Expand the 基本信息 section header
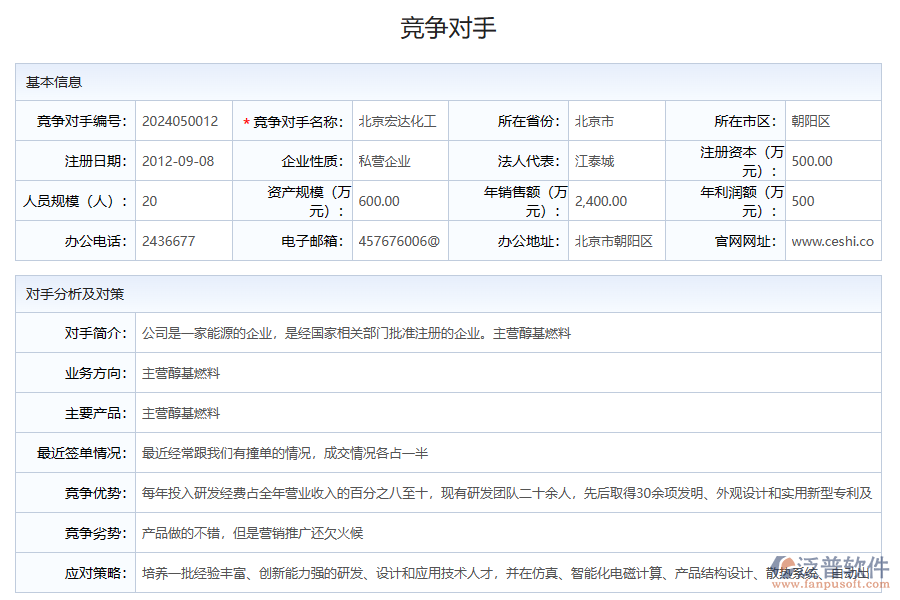The image size is (900, 600). click(x=50, y=83)
